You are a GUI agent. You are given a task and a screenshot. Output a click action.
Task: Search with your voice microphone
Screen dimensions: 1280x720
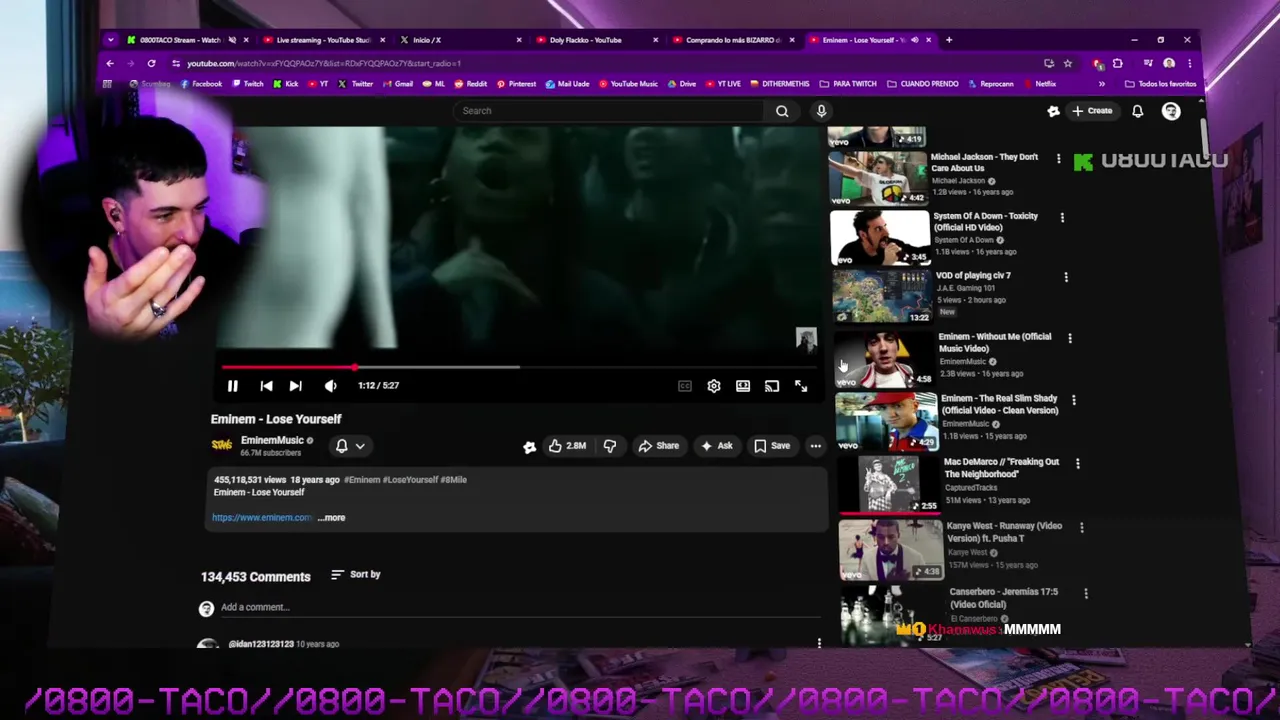(821, 111)
